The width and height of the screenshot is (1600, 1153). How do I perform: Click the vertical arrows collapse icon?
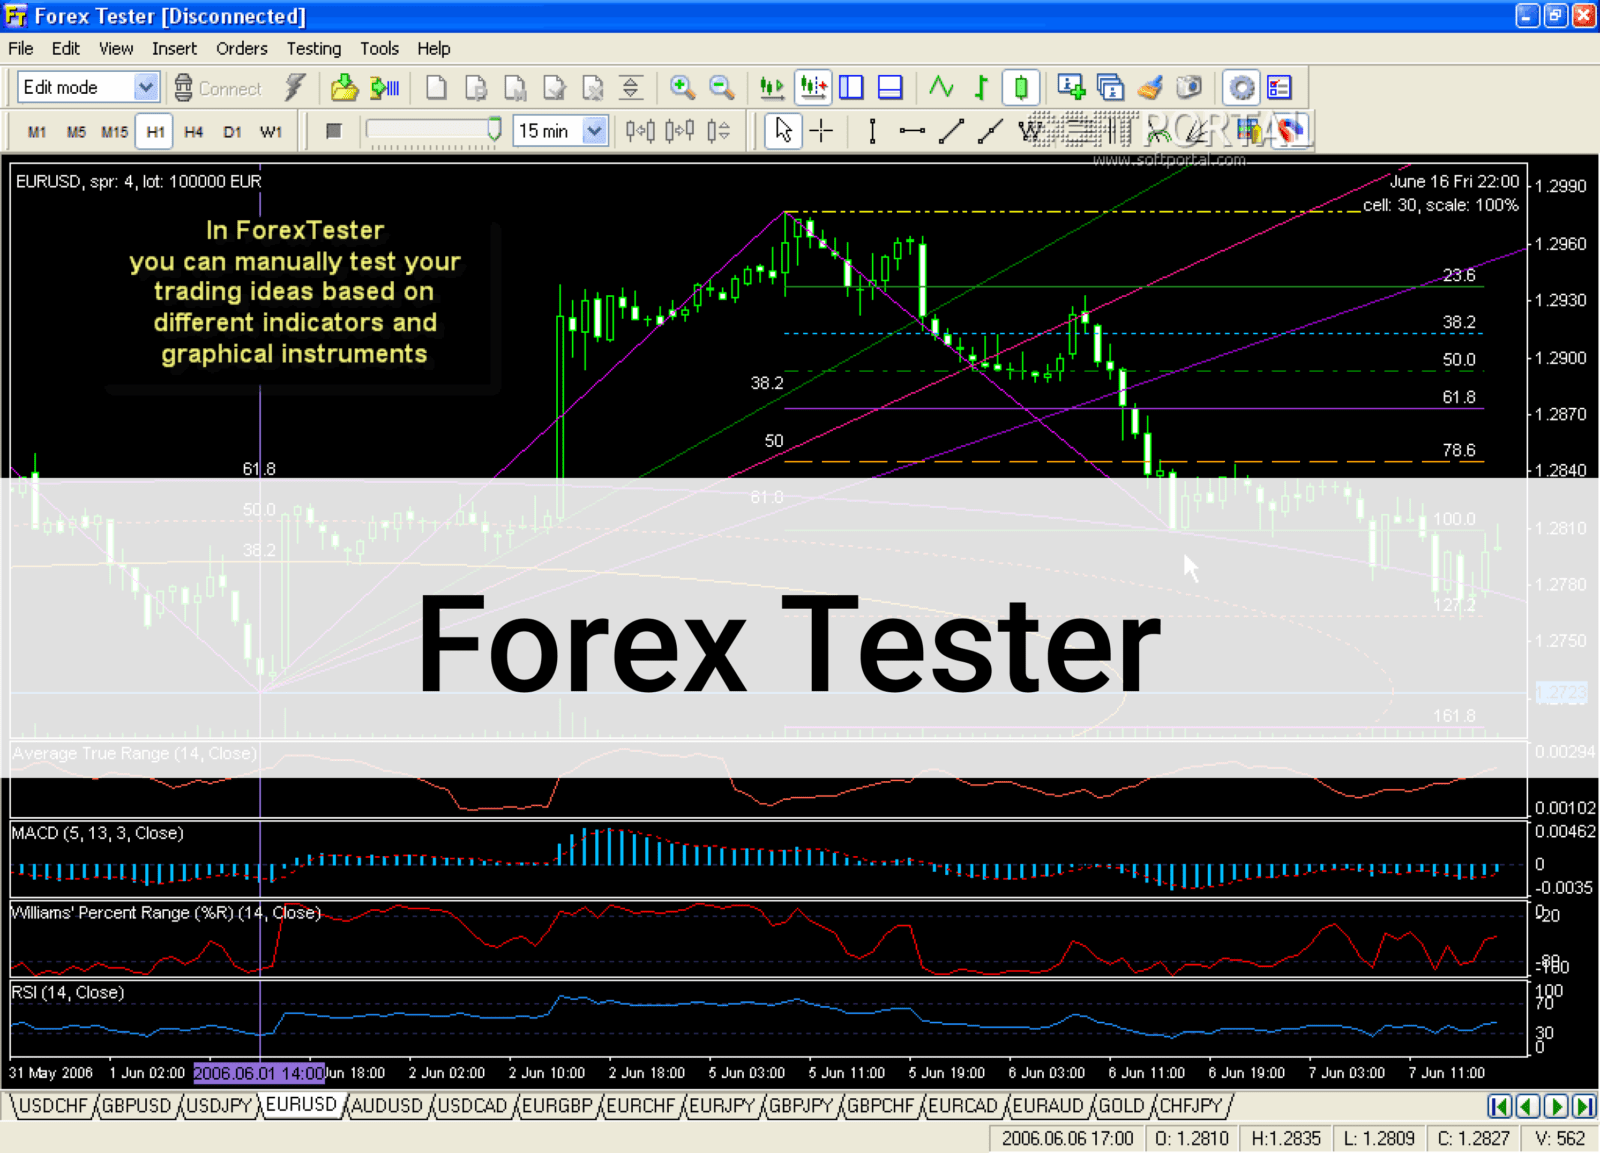(x=631, y=88)
